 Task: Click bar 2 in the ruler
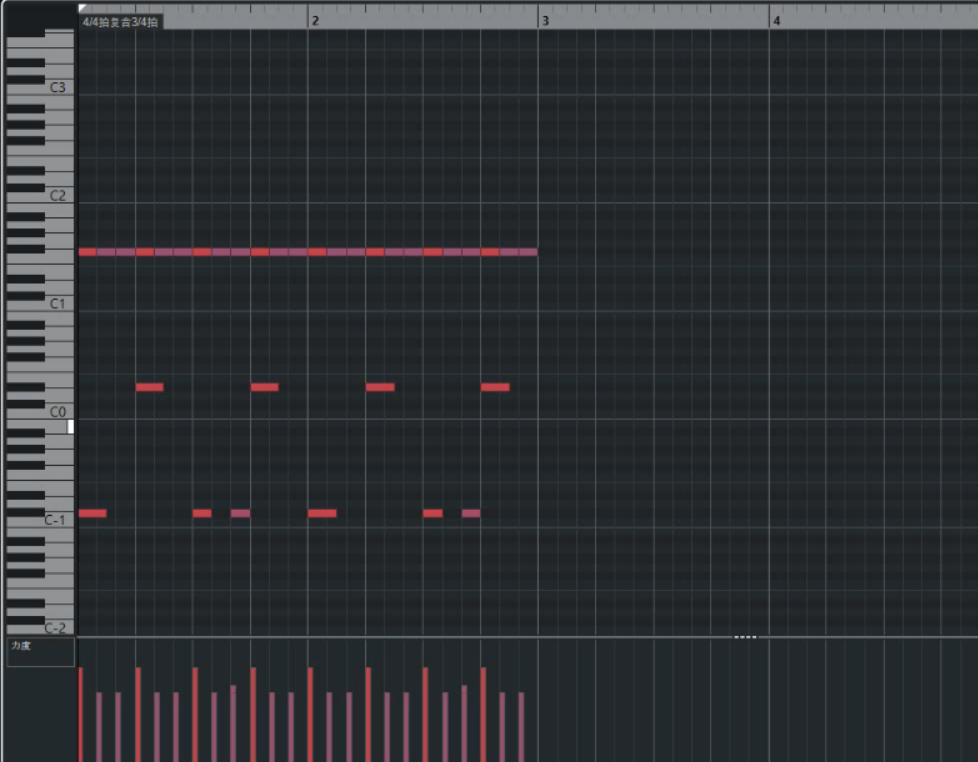click(x=314, y=20)
